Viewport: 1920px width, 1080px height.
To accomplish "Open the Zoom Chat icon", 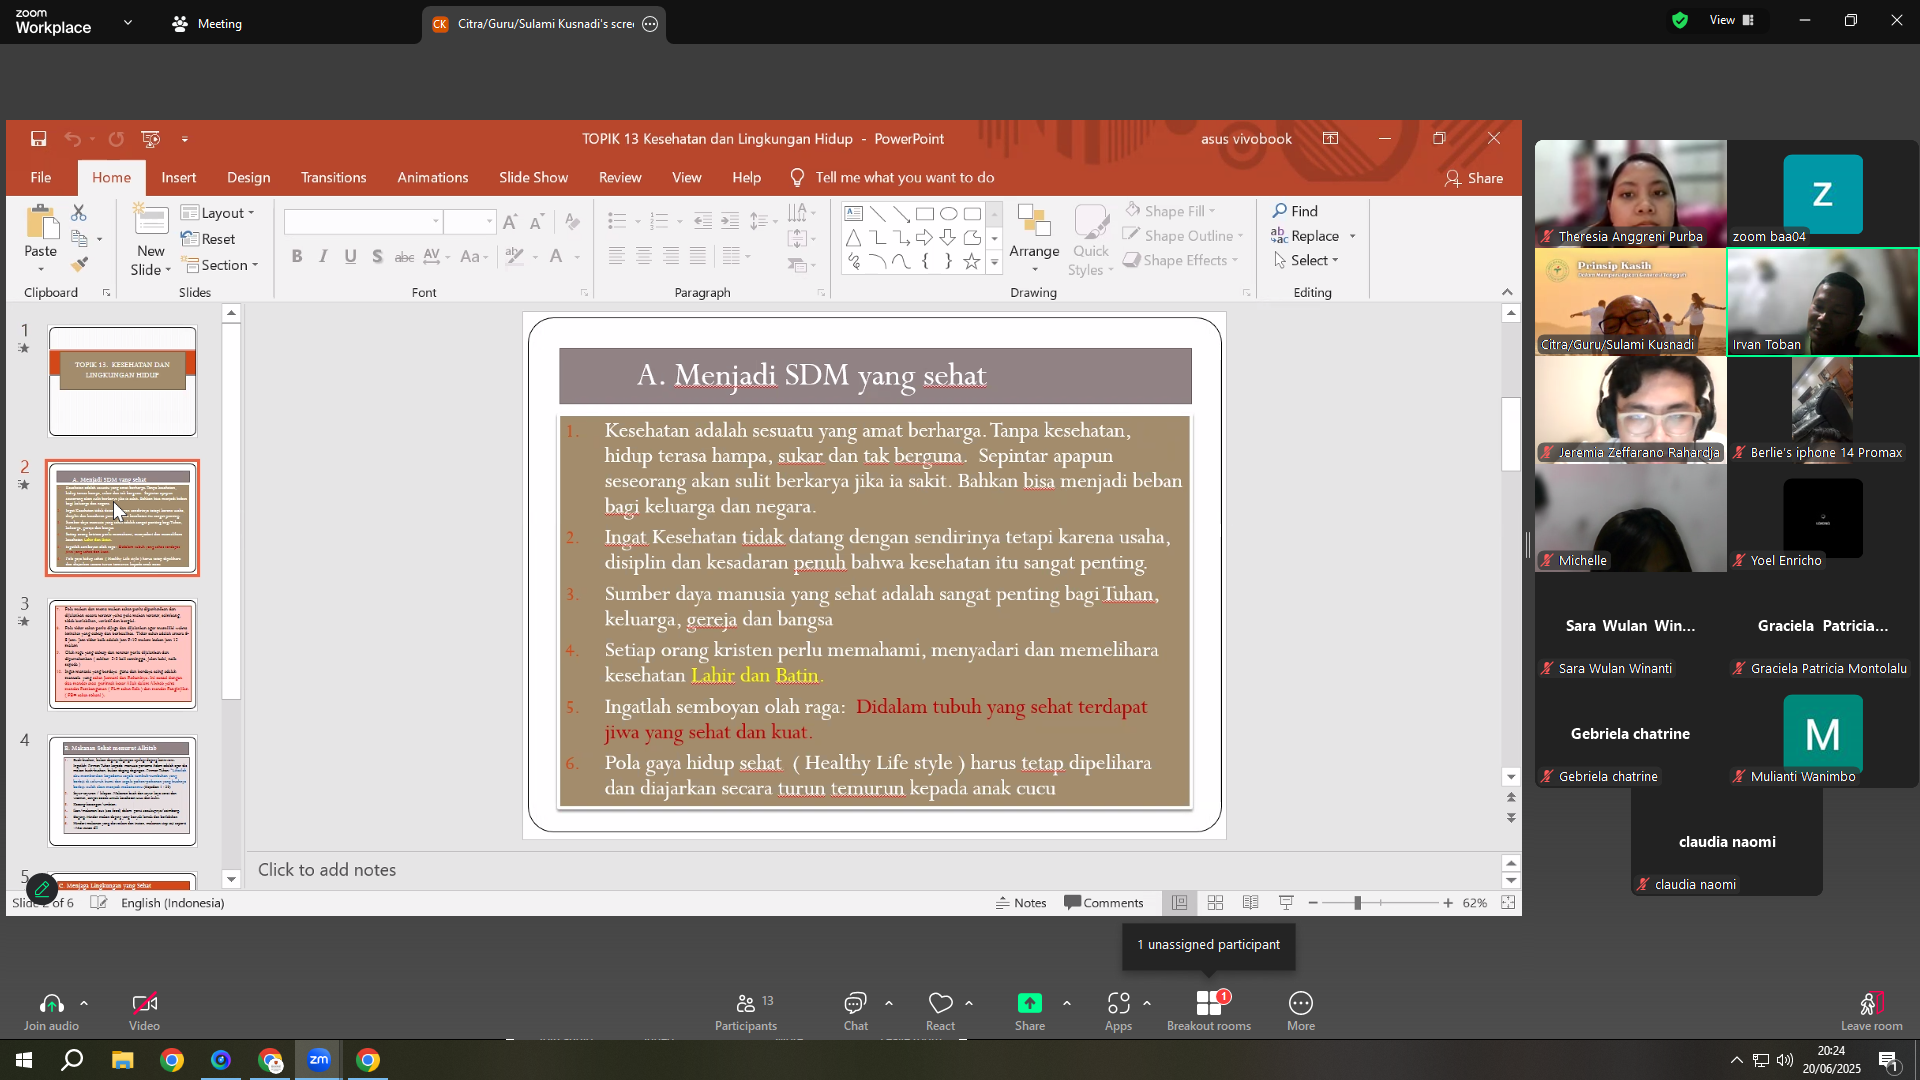I will coord(855,1011).
